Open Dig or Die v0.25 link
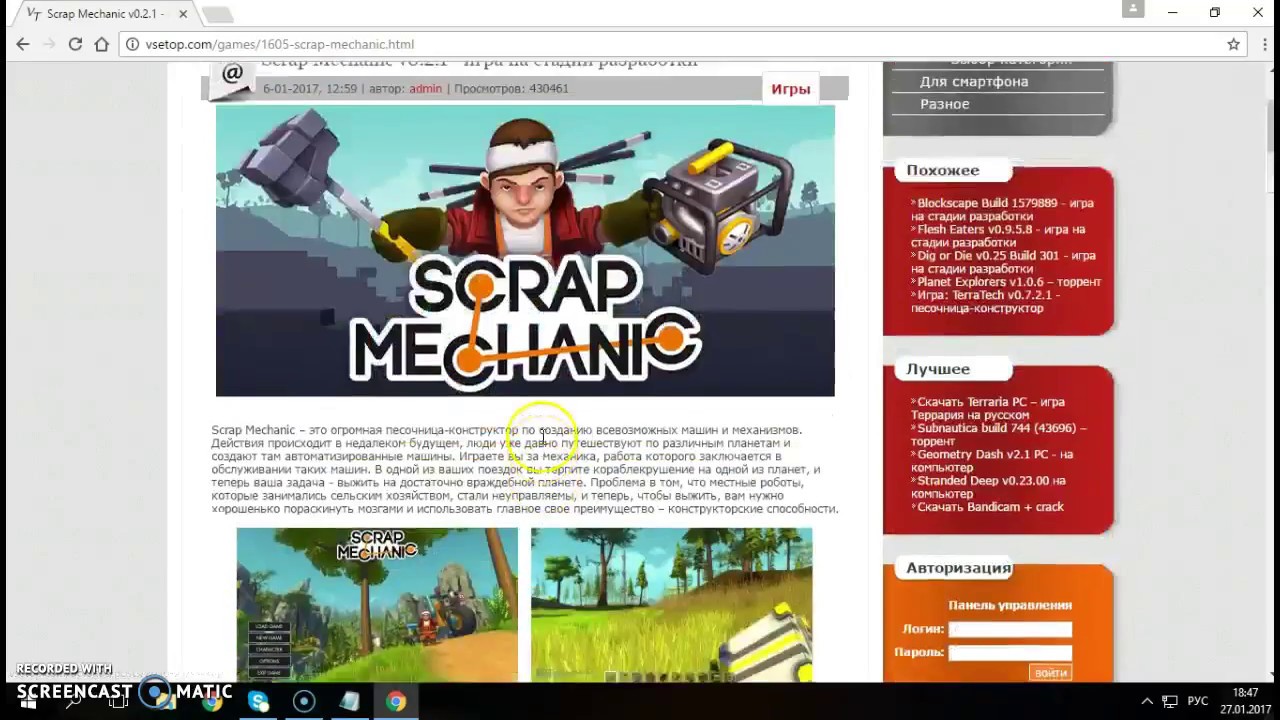 click(1003, 262)
